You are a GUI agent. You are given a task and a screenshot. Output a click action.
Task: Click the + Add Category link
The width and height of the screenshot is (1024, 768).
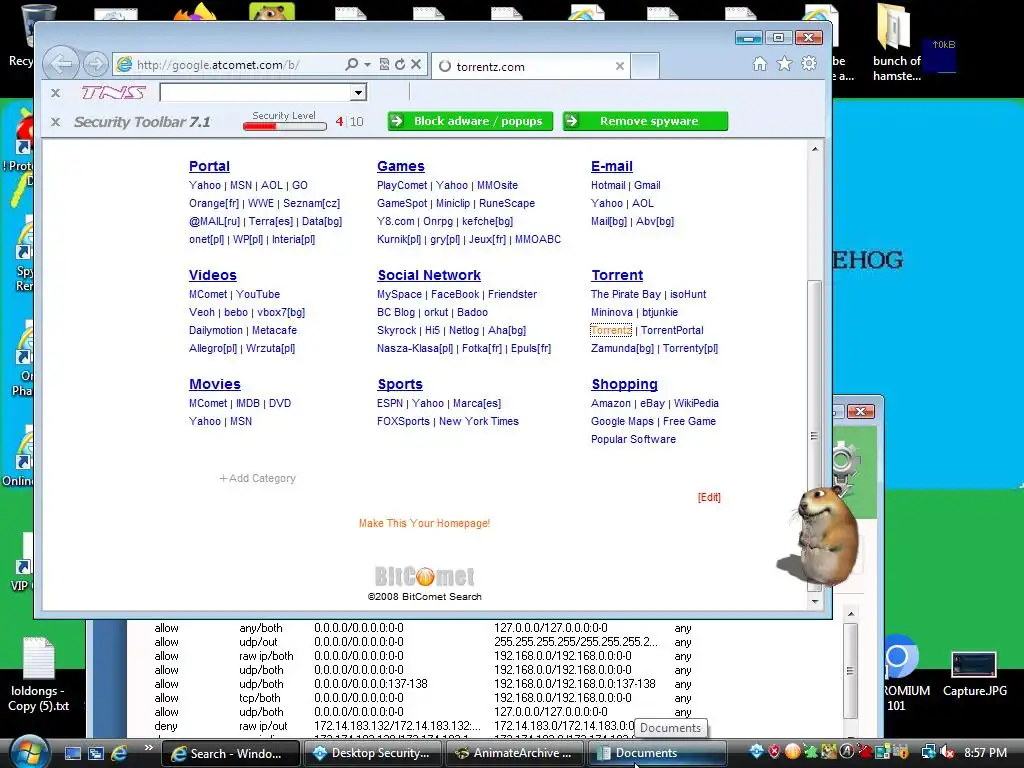click(257, 479)
